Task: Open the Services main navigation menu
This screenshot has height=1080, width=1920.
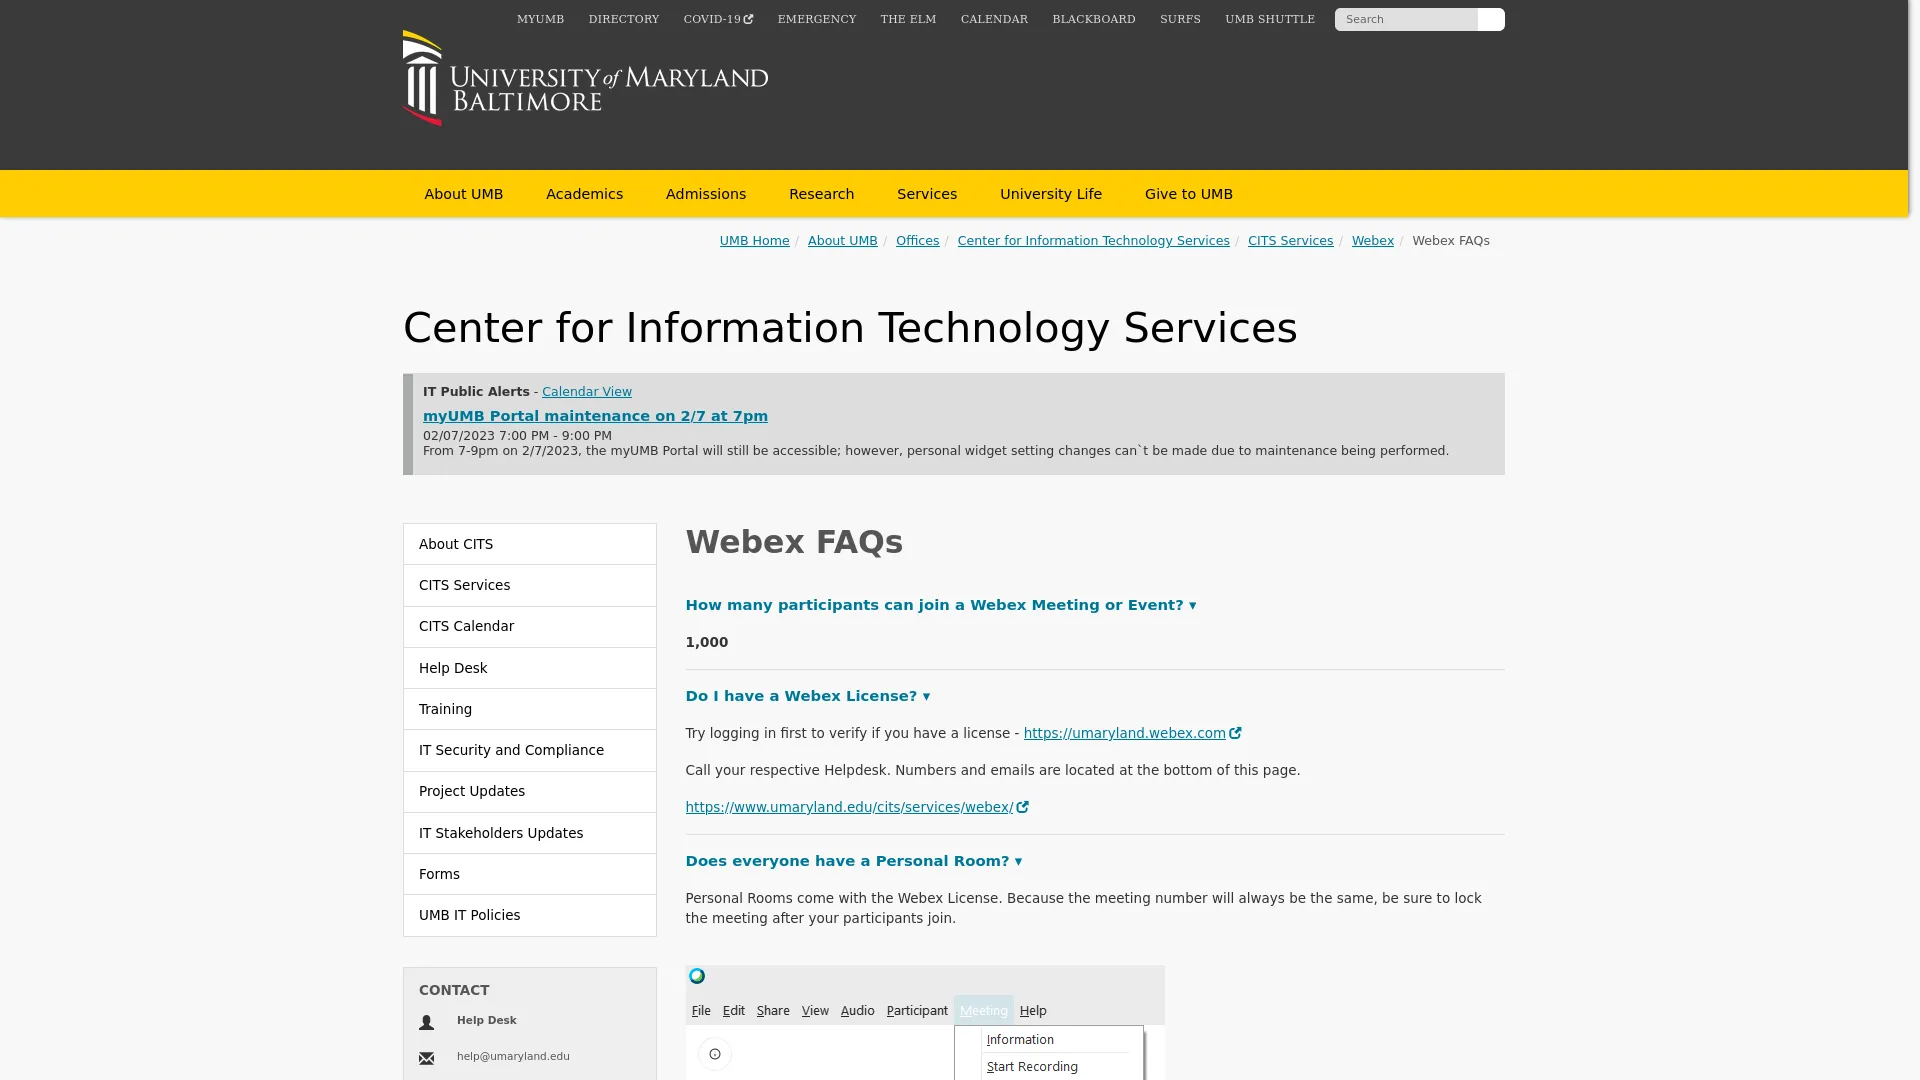Action: pyautogui.click(x=926, y=194)
